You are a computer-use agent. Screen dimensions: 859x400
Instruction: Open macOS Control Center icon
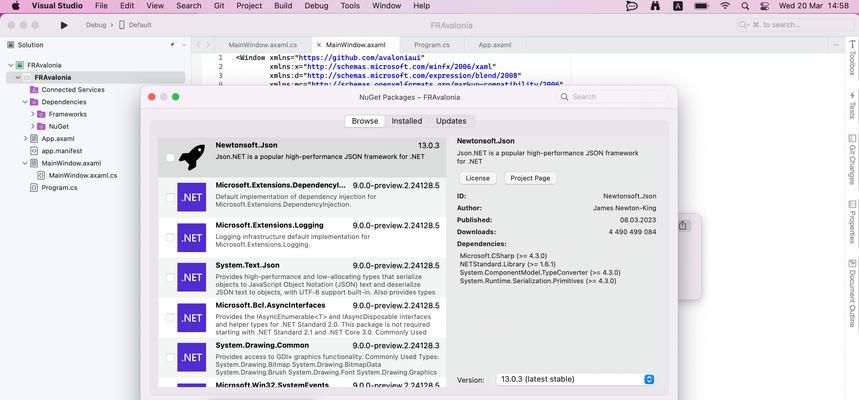[x=765, y=6]
